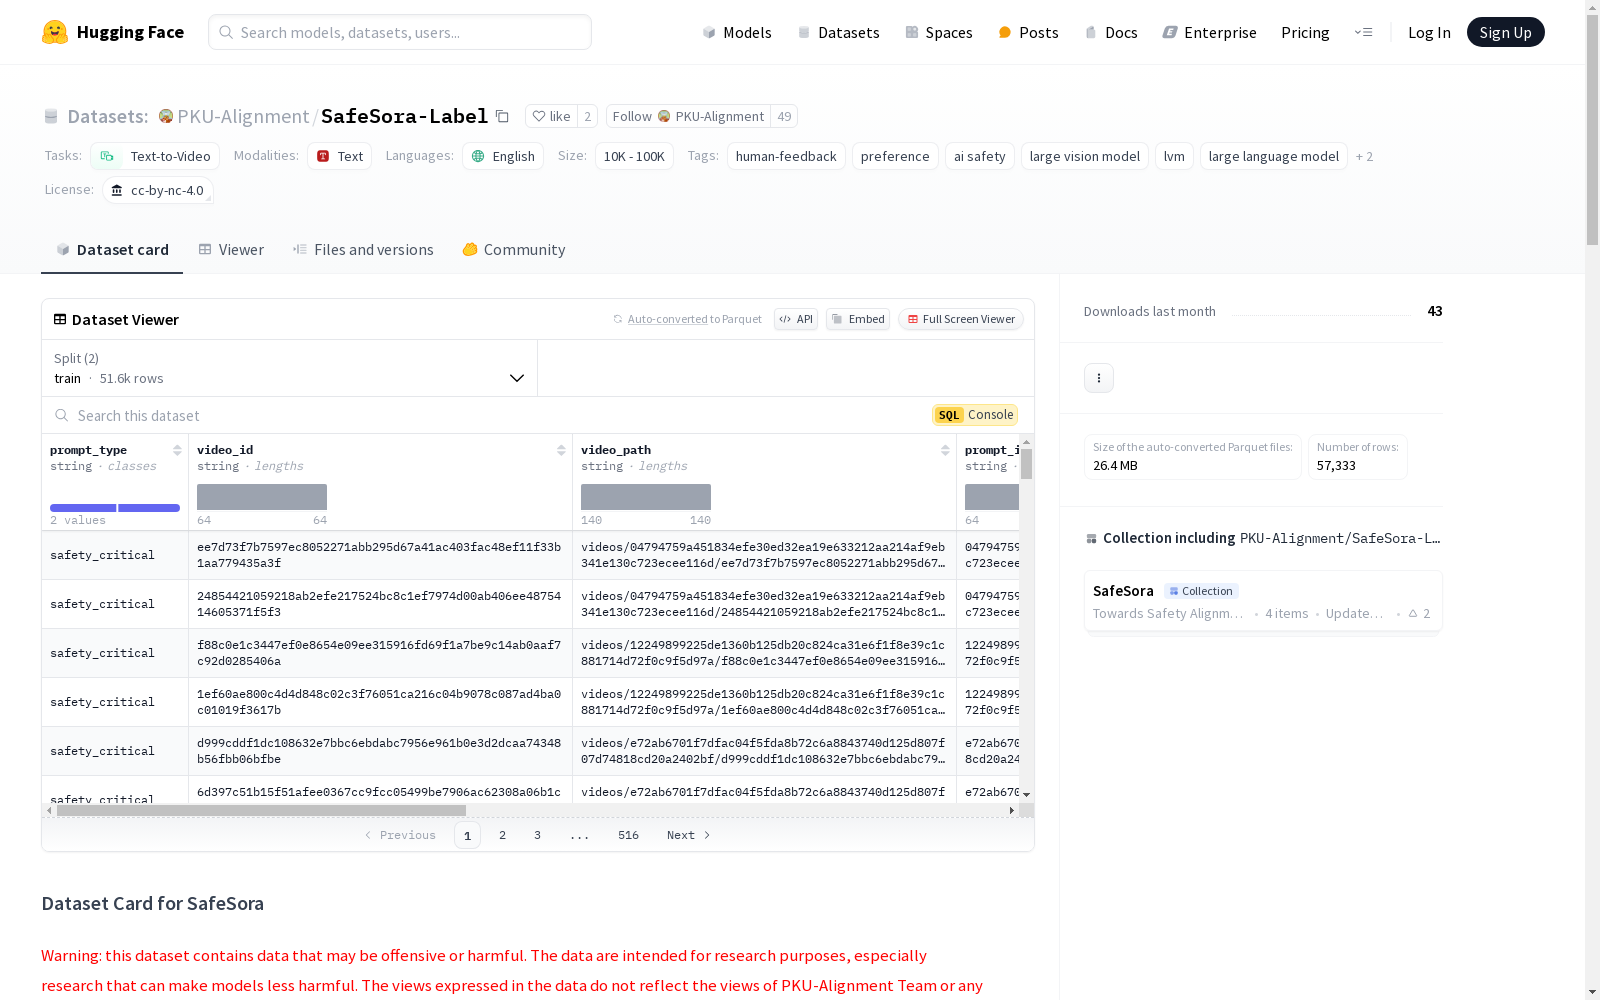Click the prompt_type classes distribution bar
This screenshot has width=1600, height=1000.
(x=115, y=508)
